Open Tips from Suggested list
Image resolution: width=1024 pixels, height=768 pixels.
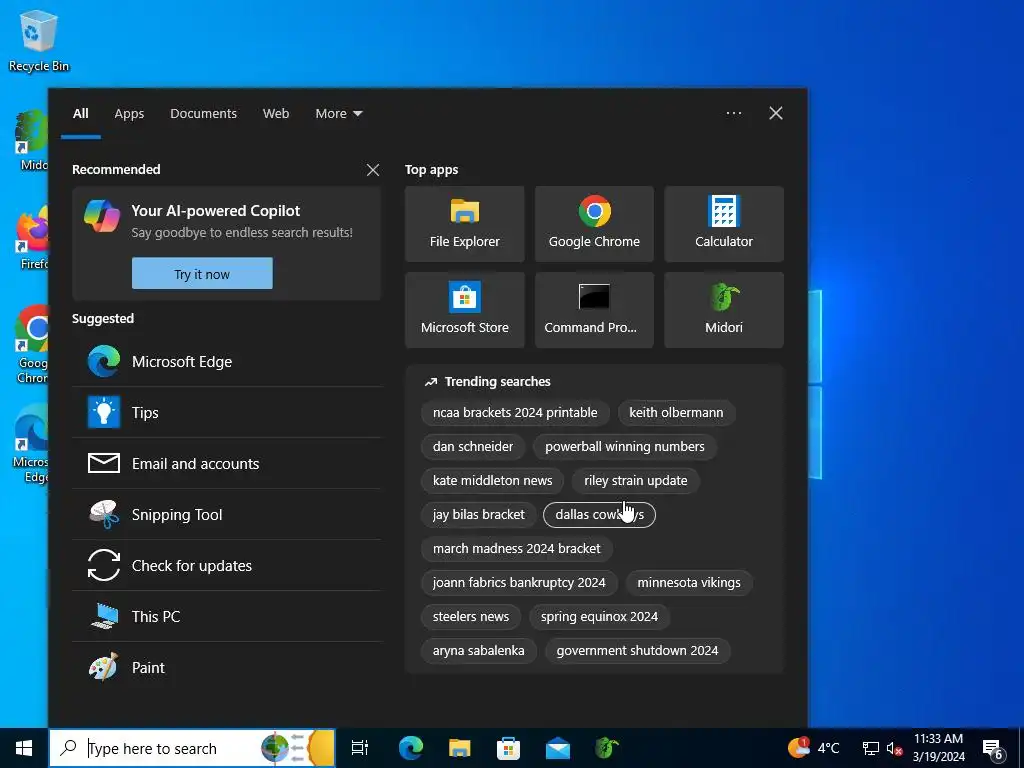pos(227,413)
